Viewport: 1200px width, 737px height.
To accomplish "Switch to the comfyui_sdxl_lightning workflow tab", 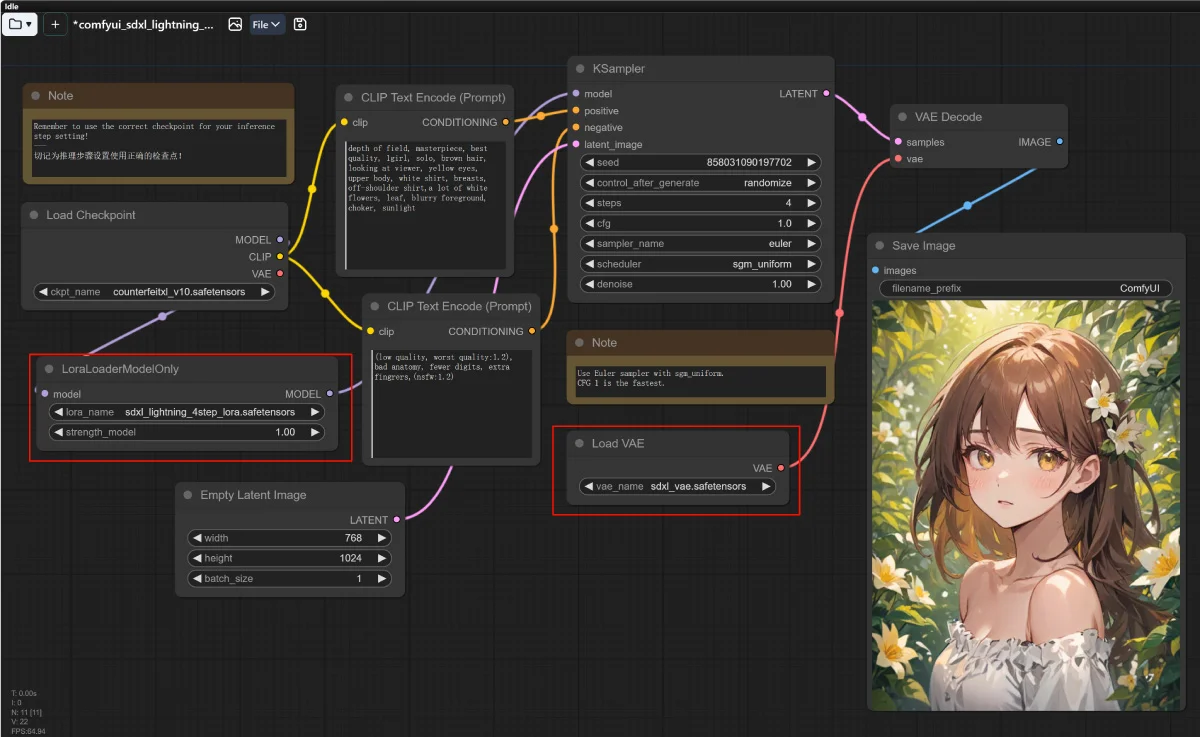I will tap(143, 24).
